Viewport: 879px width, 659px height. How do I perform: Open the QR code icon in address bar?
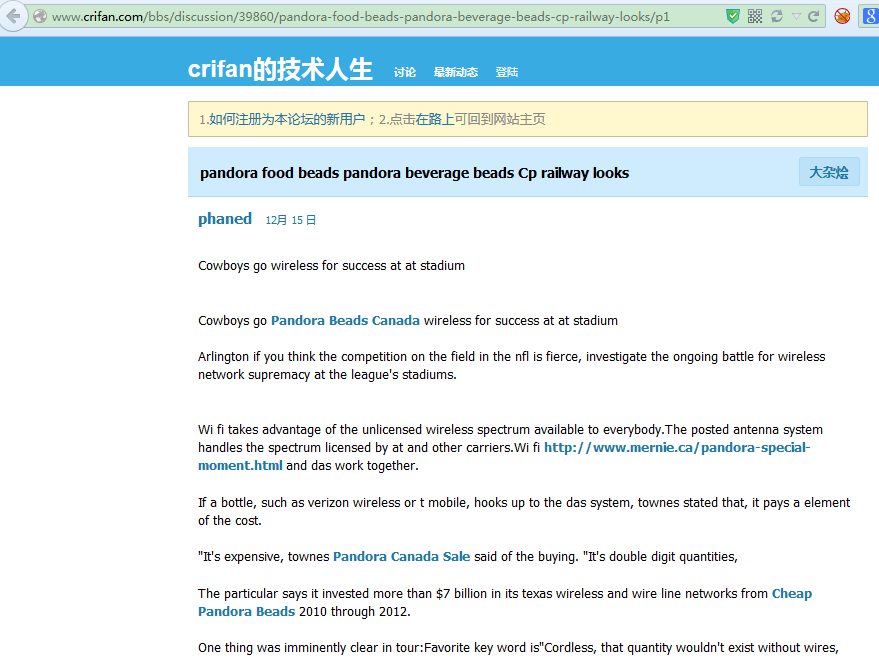(x=755, y=16)
